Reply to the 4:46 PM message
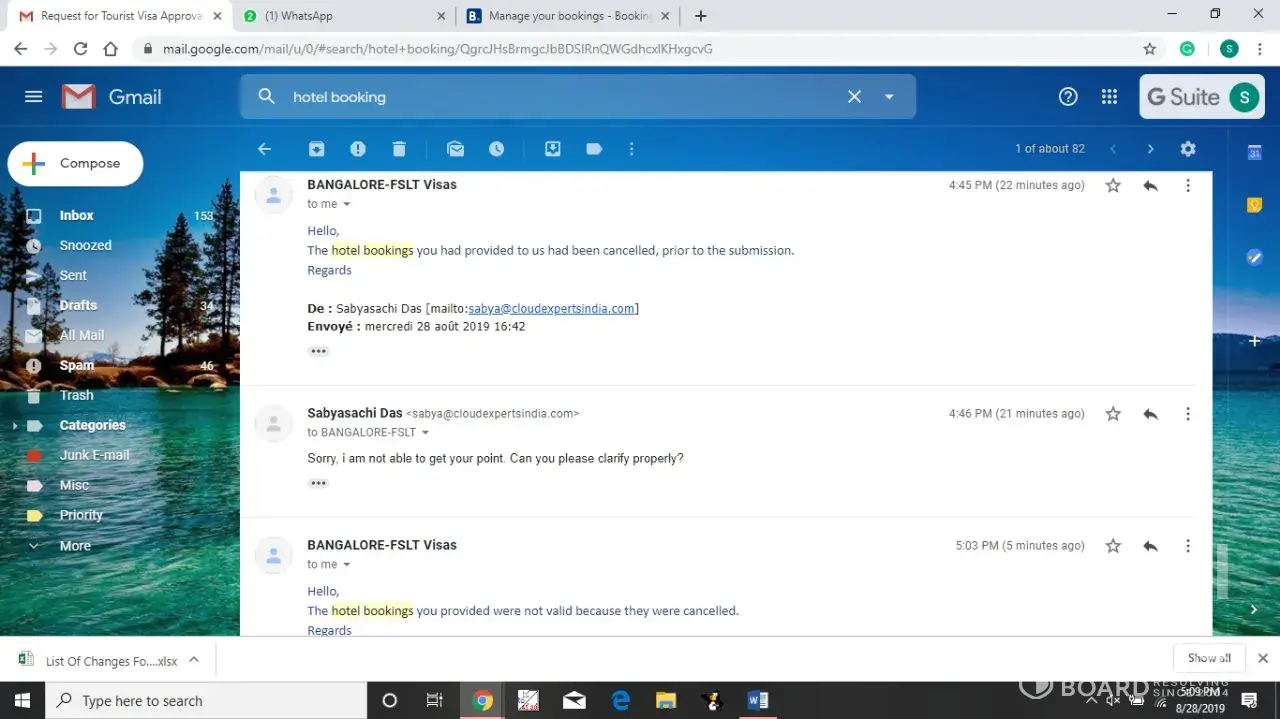This screenshot has width=1280, height=719. (x=1150, y=413)
